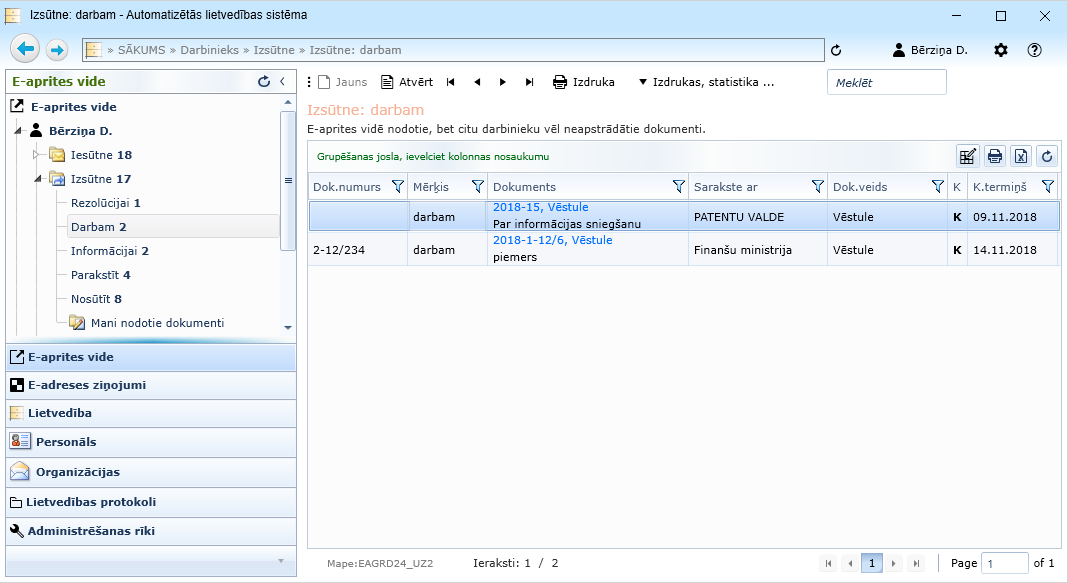Image resolution: width=1068 pixels, height=583 pixels.
Task: Open filter for K.termiņš column
Action: click(1047, 186)
